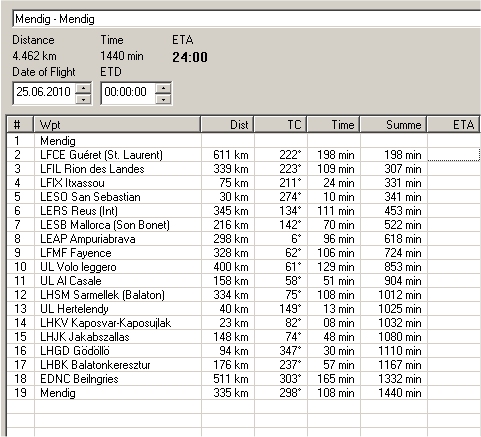Screen dimensions: 481x437
Task: Click the TC column header
Action: coord(280,125)
